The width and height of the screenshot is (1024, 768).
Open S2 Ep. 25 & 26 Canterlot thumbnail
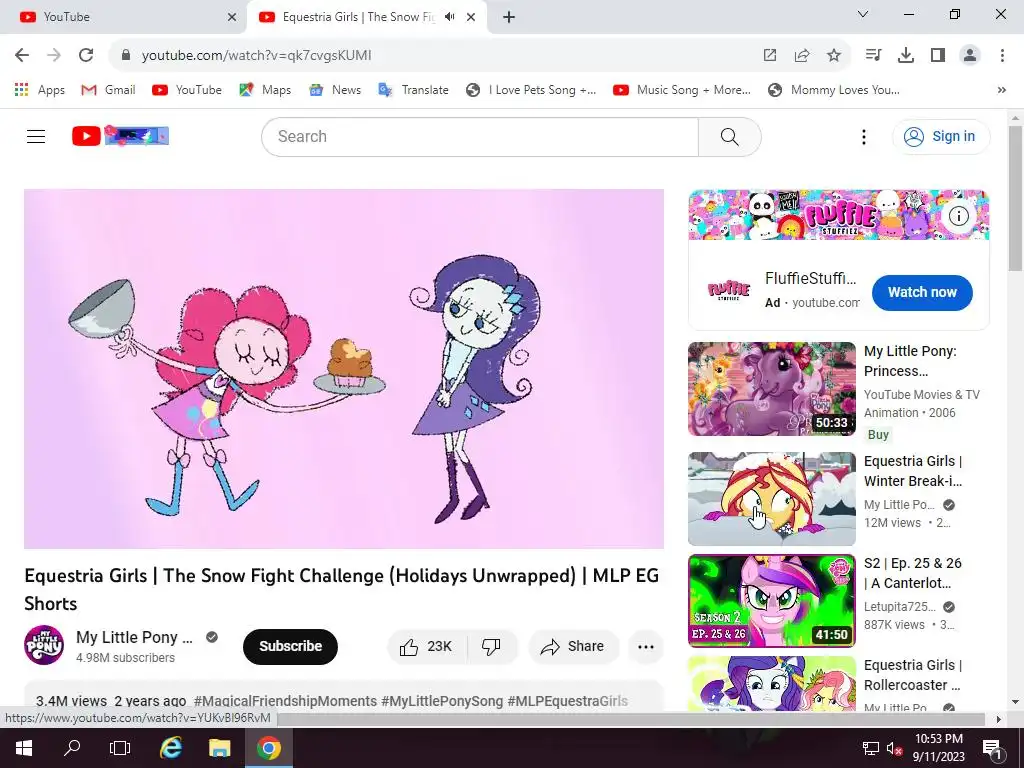pos(771,601)
